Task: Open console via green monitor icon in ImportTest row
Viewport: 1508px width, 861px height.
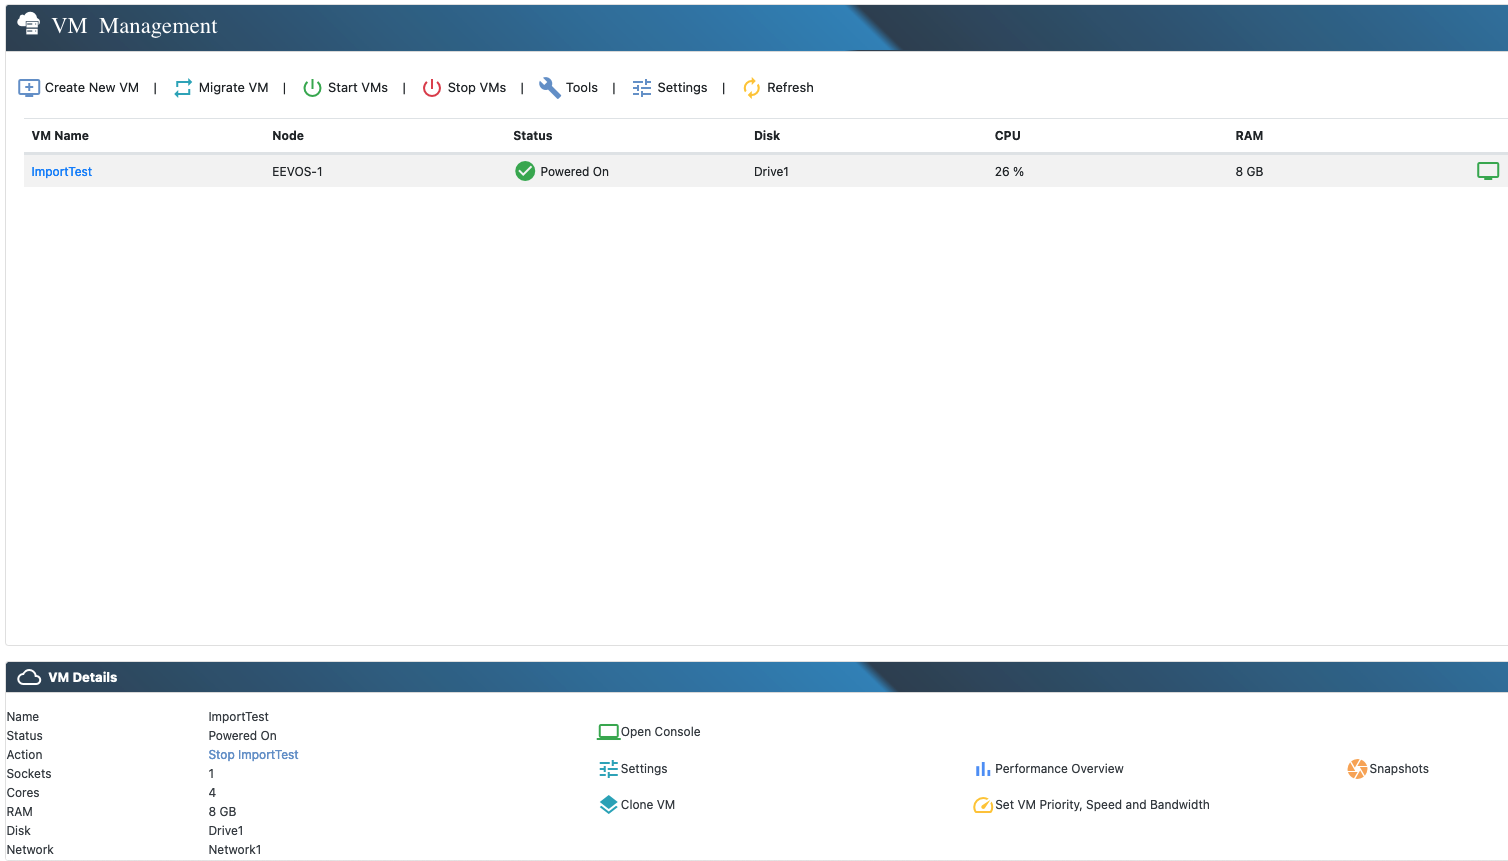Action: pos(1487,171)
